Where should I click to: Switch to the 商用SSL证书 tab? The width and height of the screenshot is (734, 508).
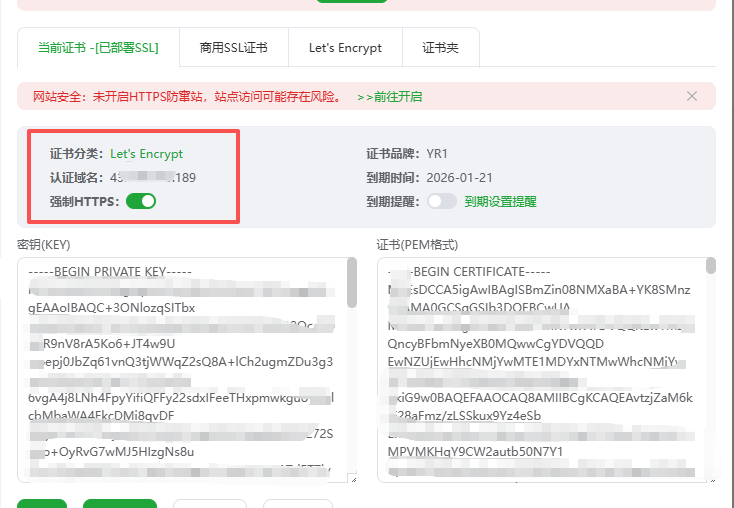pyautogui.click(x=233, y=47)
